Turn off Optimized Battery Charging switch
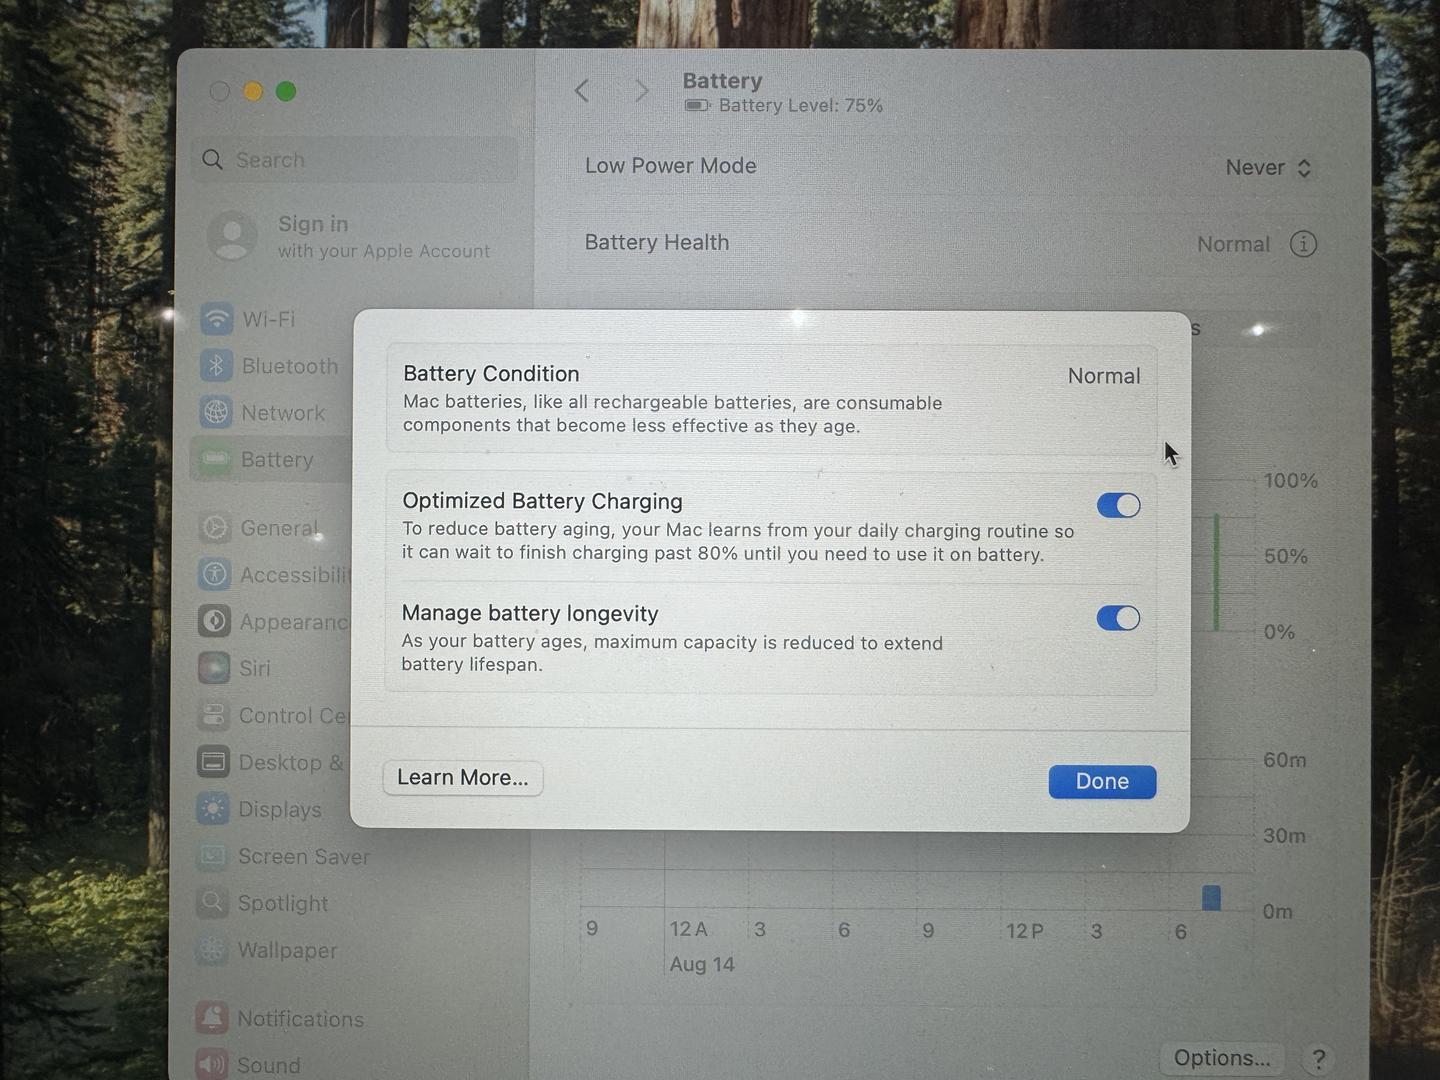This screenshot has height=1080, width=1440. (1118, 505)
